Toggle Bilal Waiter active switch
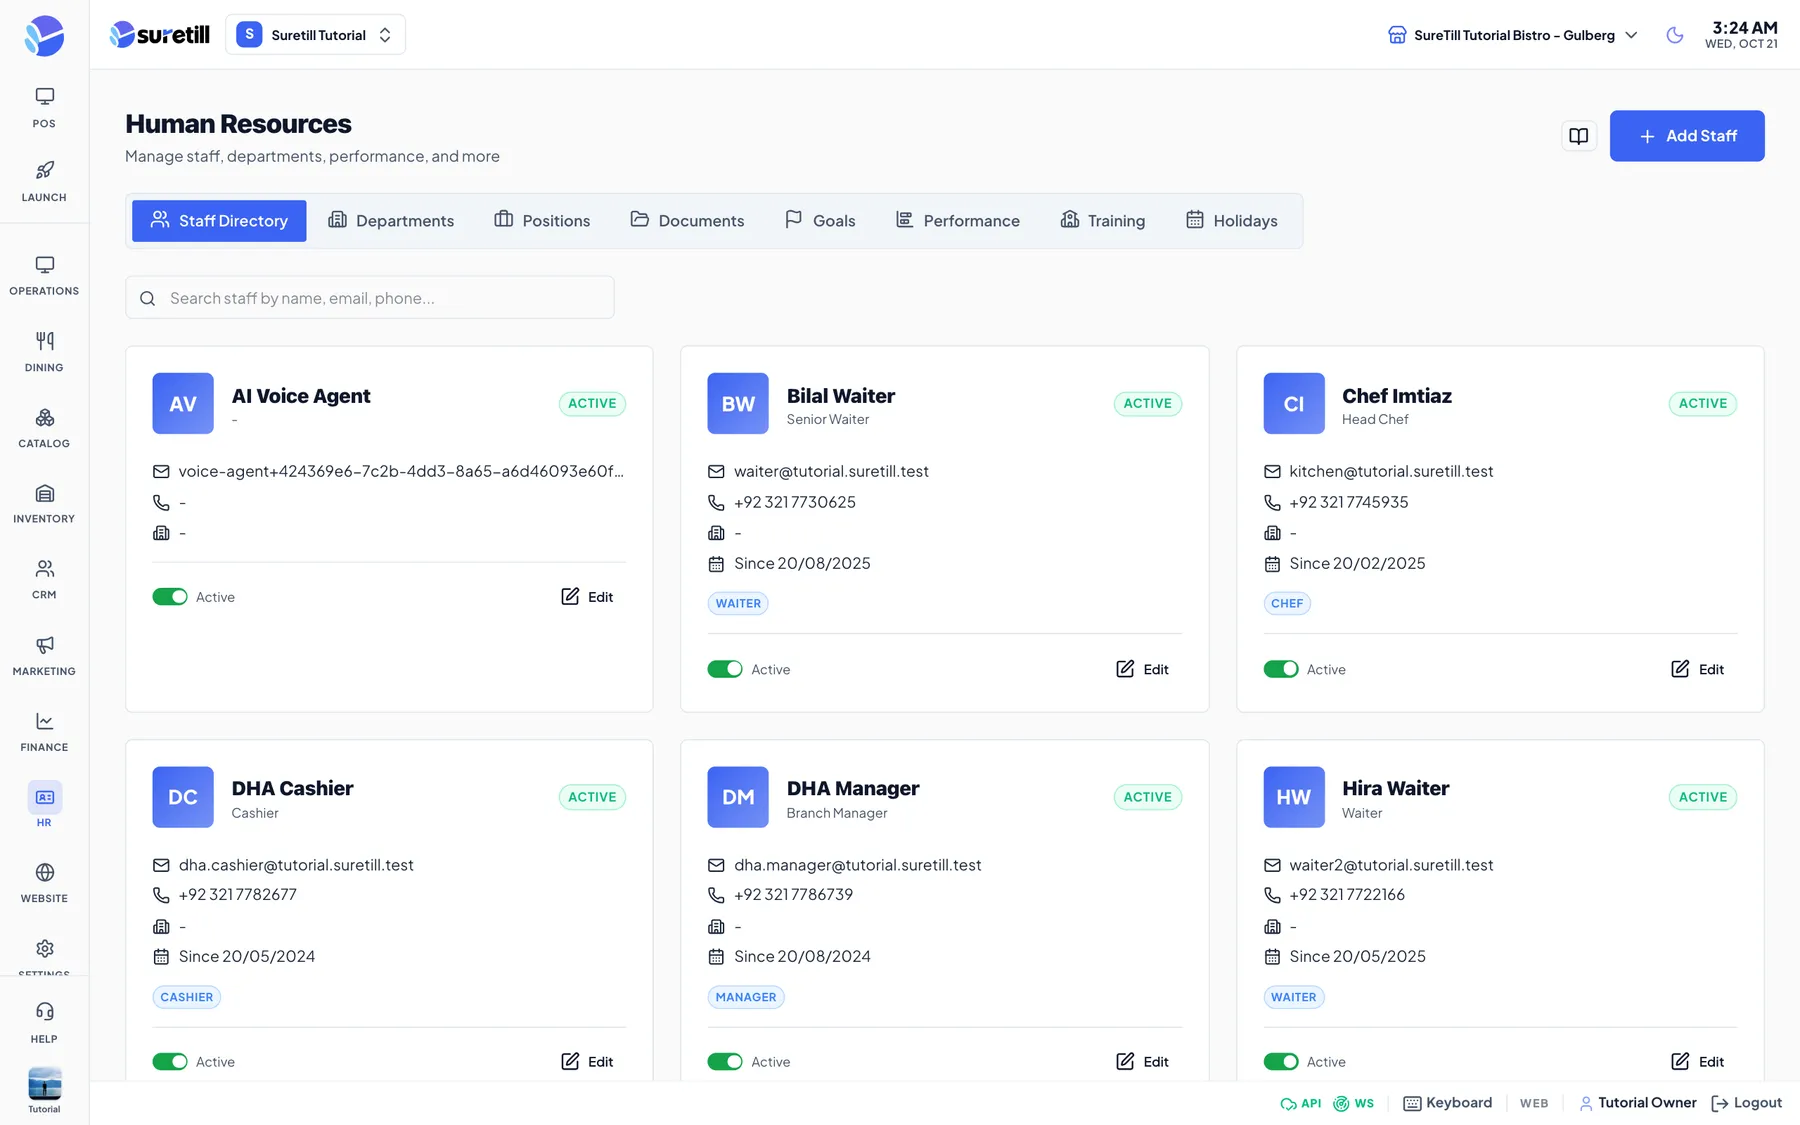Screen dimensions: 1800x1125 725,669
